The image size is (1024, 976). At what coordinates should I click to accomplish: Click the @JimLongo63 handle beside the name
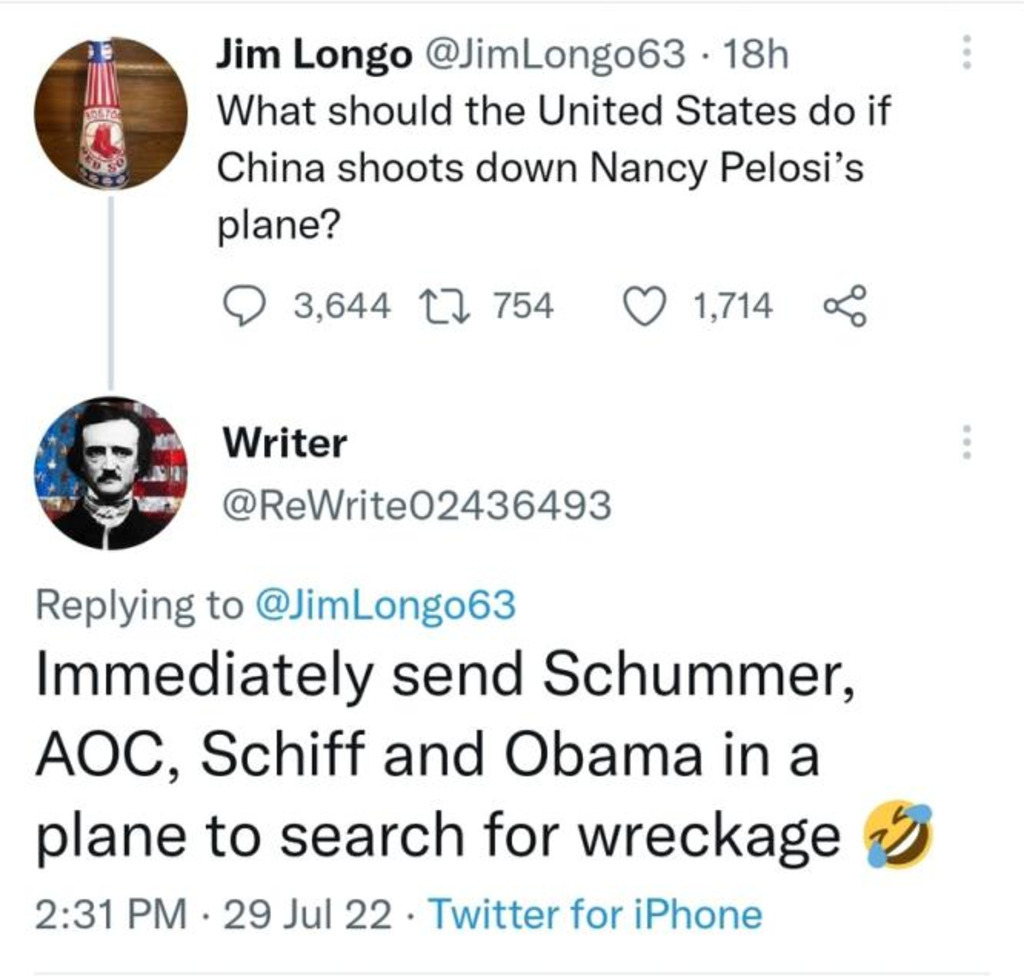[x=555, y=55]
